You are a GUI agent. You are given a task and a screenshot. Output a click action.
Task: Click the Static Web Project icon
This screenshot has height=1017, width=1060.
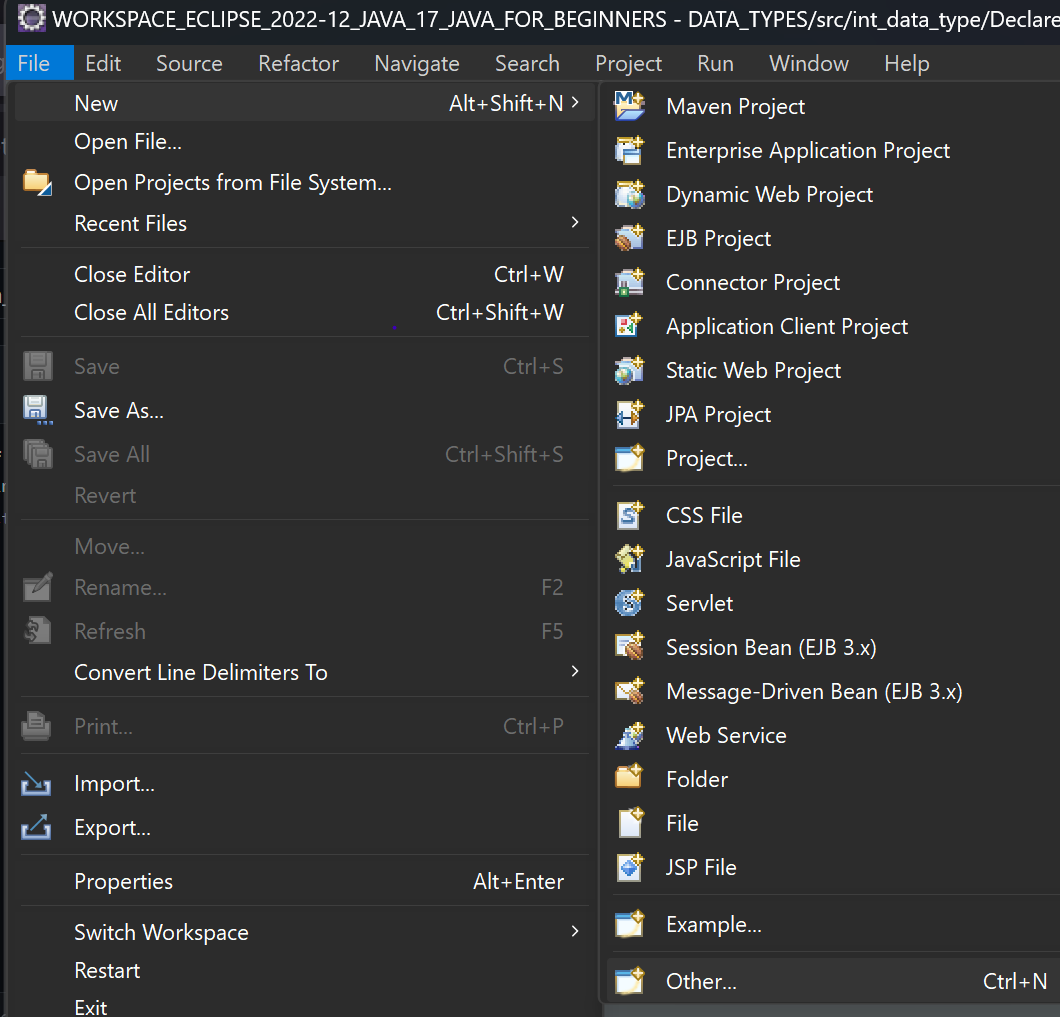click(629, 370)
